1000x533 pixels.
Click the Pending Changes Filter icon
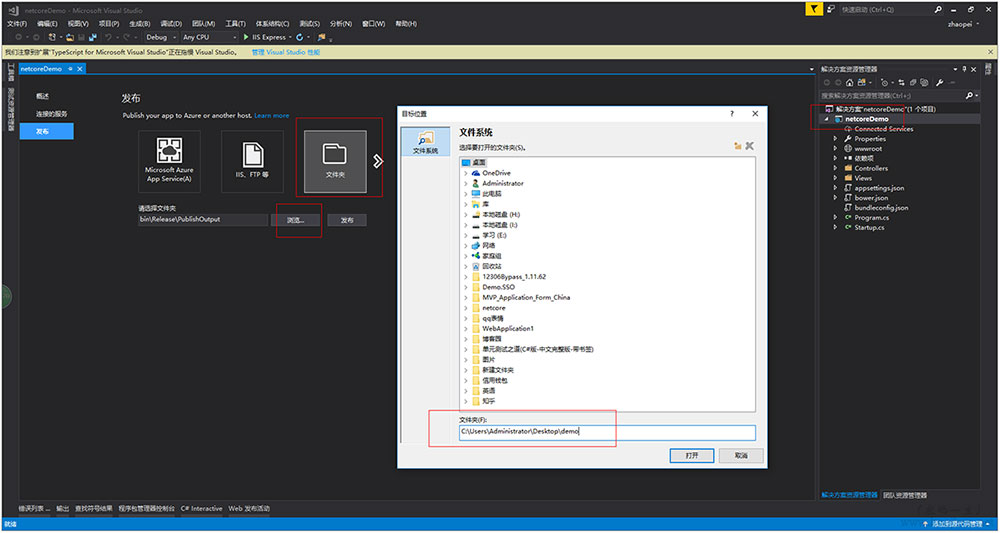pyautogui.click(x=883, y=82)
